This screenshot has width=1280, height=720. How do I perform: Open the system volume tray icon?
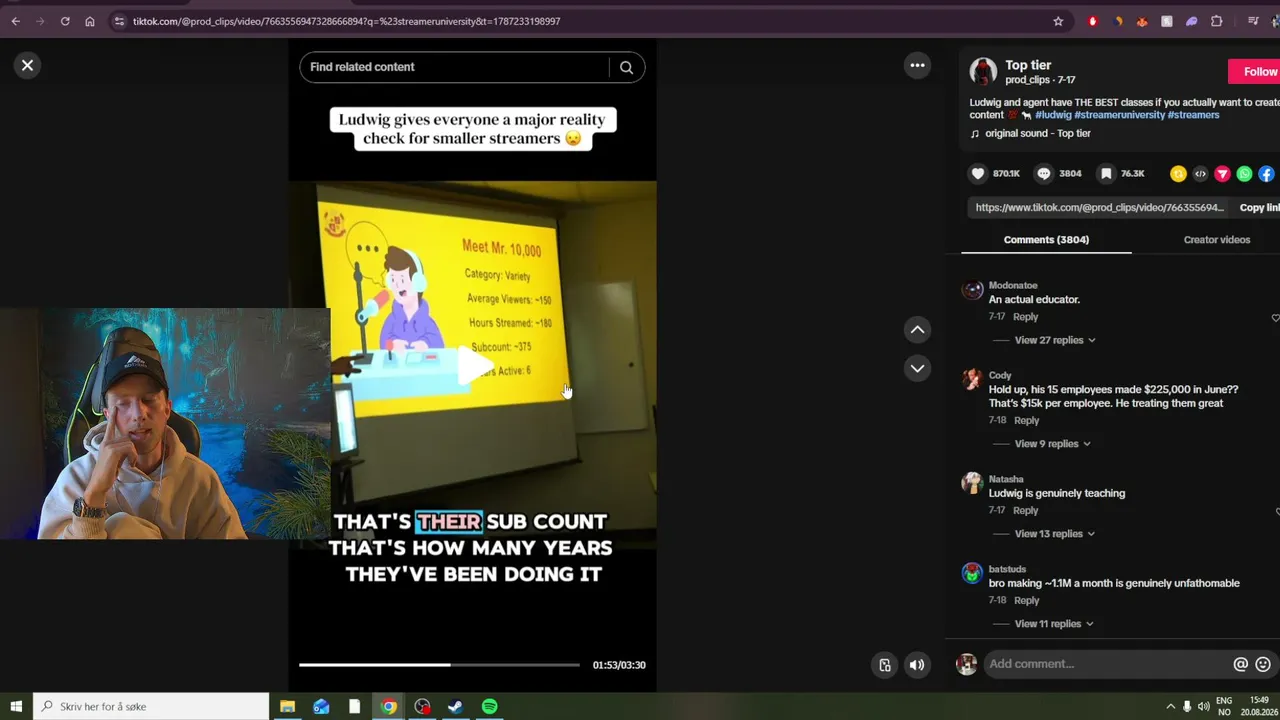1203,707
